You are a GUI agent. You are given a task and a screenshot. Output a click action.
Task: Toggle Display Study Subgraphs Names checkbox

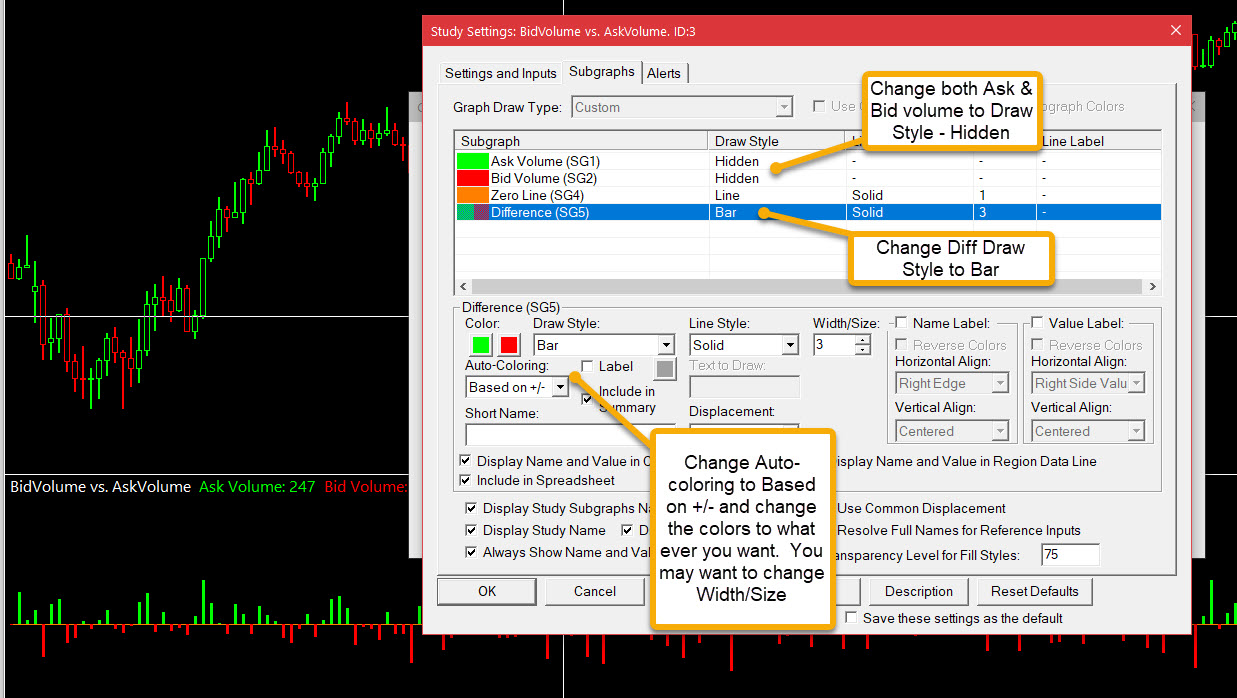click(472, 508)
